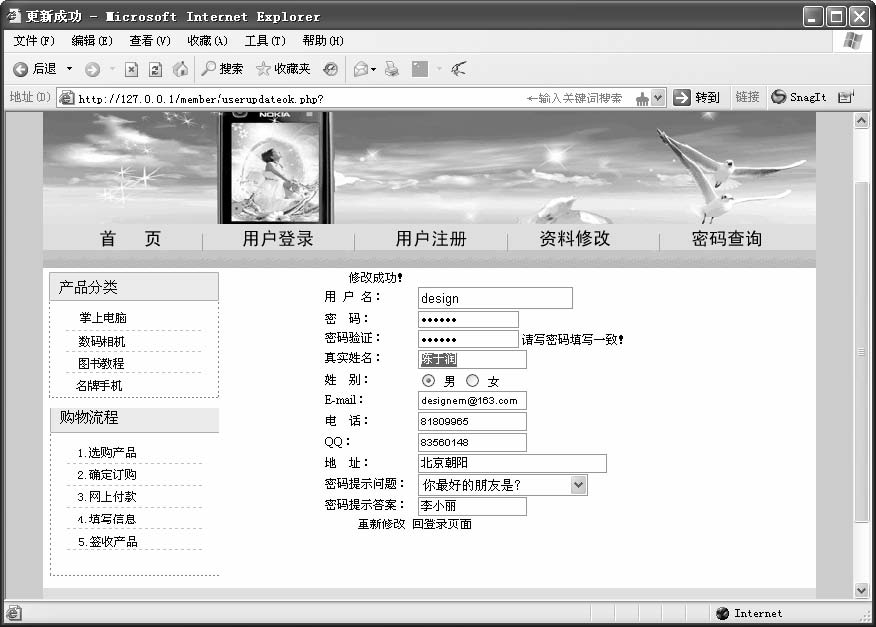Open the Edit (编辑) menu
Screen dimensions: 876x627
92,41
